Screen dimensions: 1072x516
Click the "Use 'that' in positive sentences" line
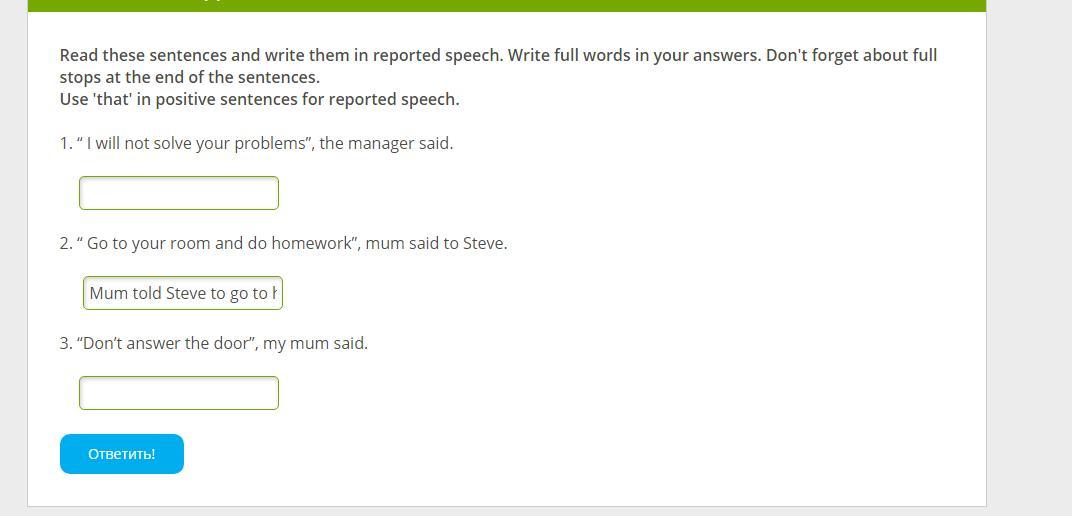click(x=259, y=99)
